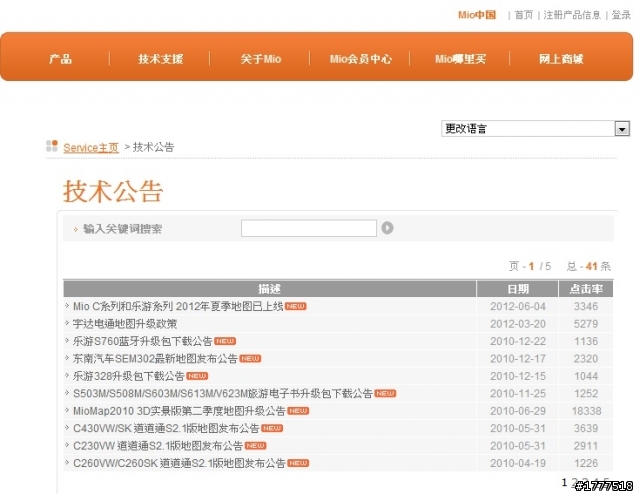Click the Service主页 breadcrumb squares icon
Viewport: 640px width, 494px height.
point(52,146)
